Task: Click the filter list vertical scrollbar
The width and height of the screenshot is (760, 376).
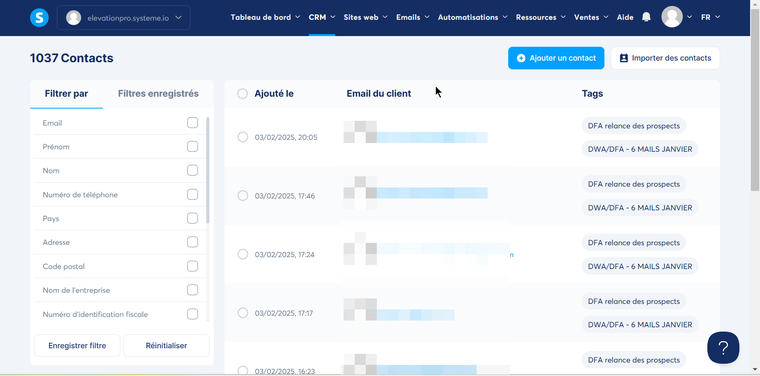Action: pyautogui.click(x=208, y=170)
